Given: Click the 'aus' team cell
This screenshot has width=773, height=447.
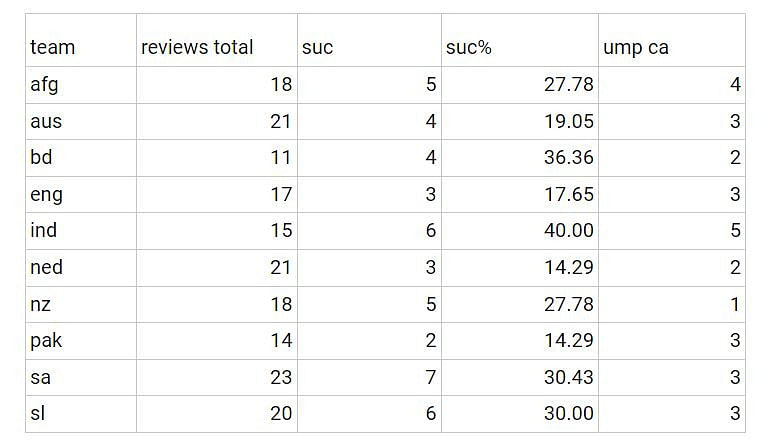Looking at the screenshot, I should (x=81, y=121).
